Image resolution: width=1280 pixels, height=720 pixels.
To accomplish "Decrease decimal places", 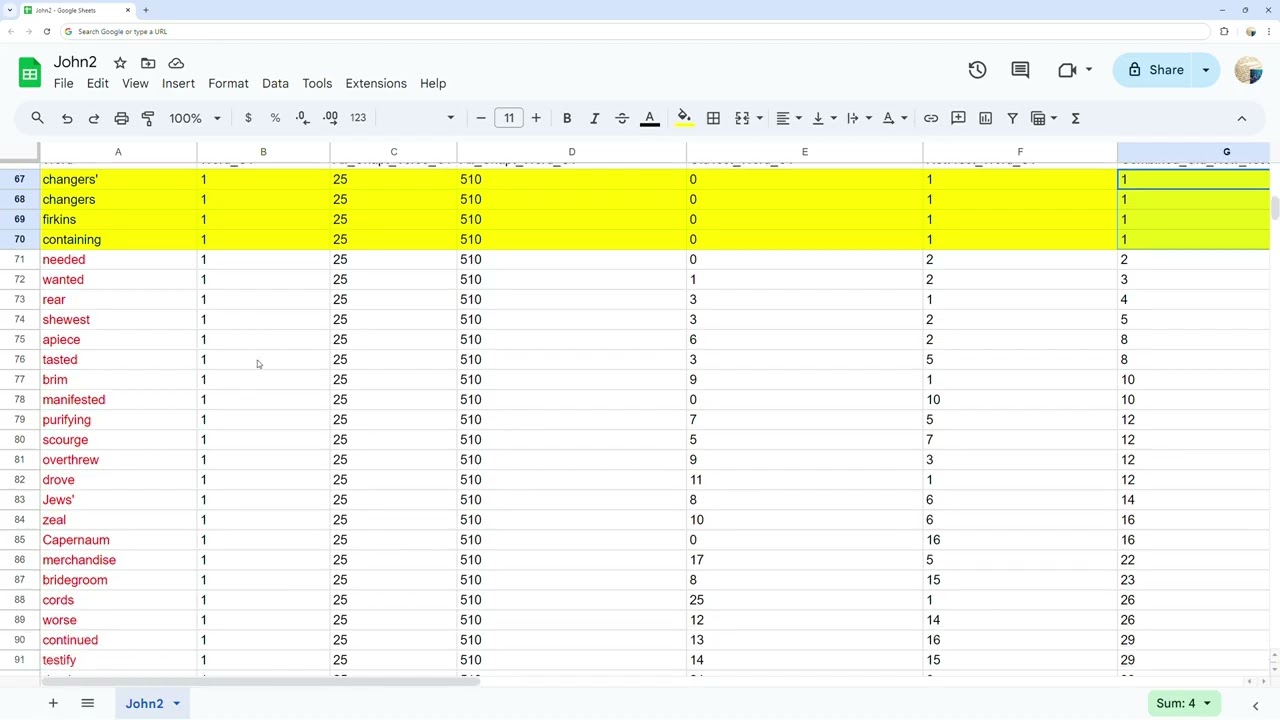I will [x=302, y=118].
